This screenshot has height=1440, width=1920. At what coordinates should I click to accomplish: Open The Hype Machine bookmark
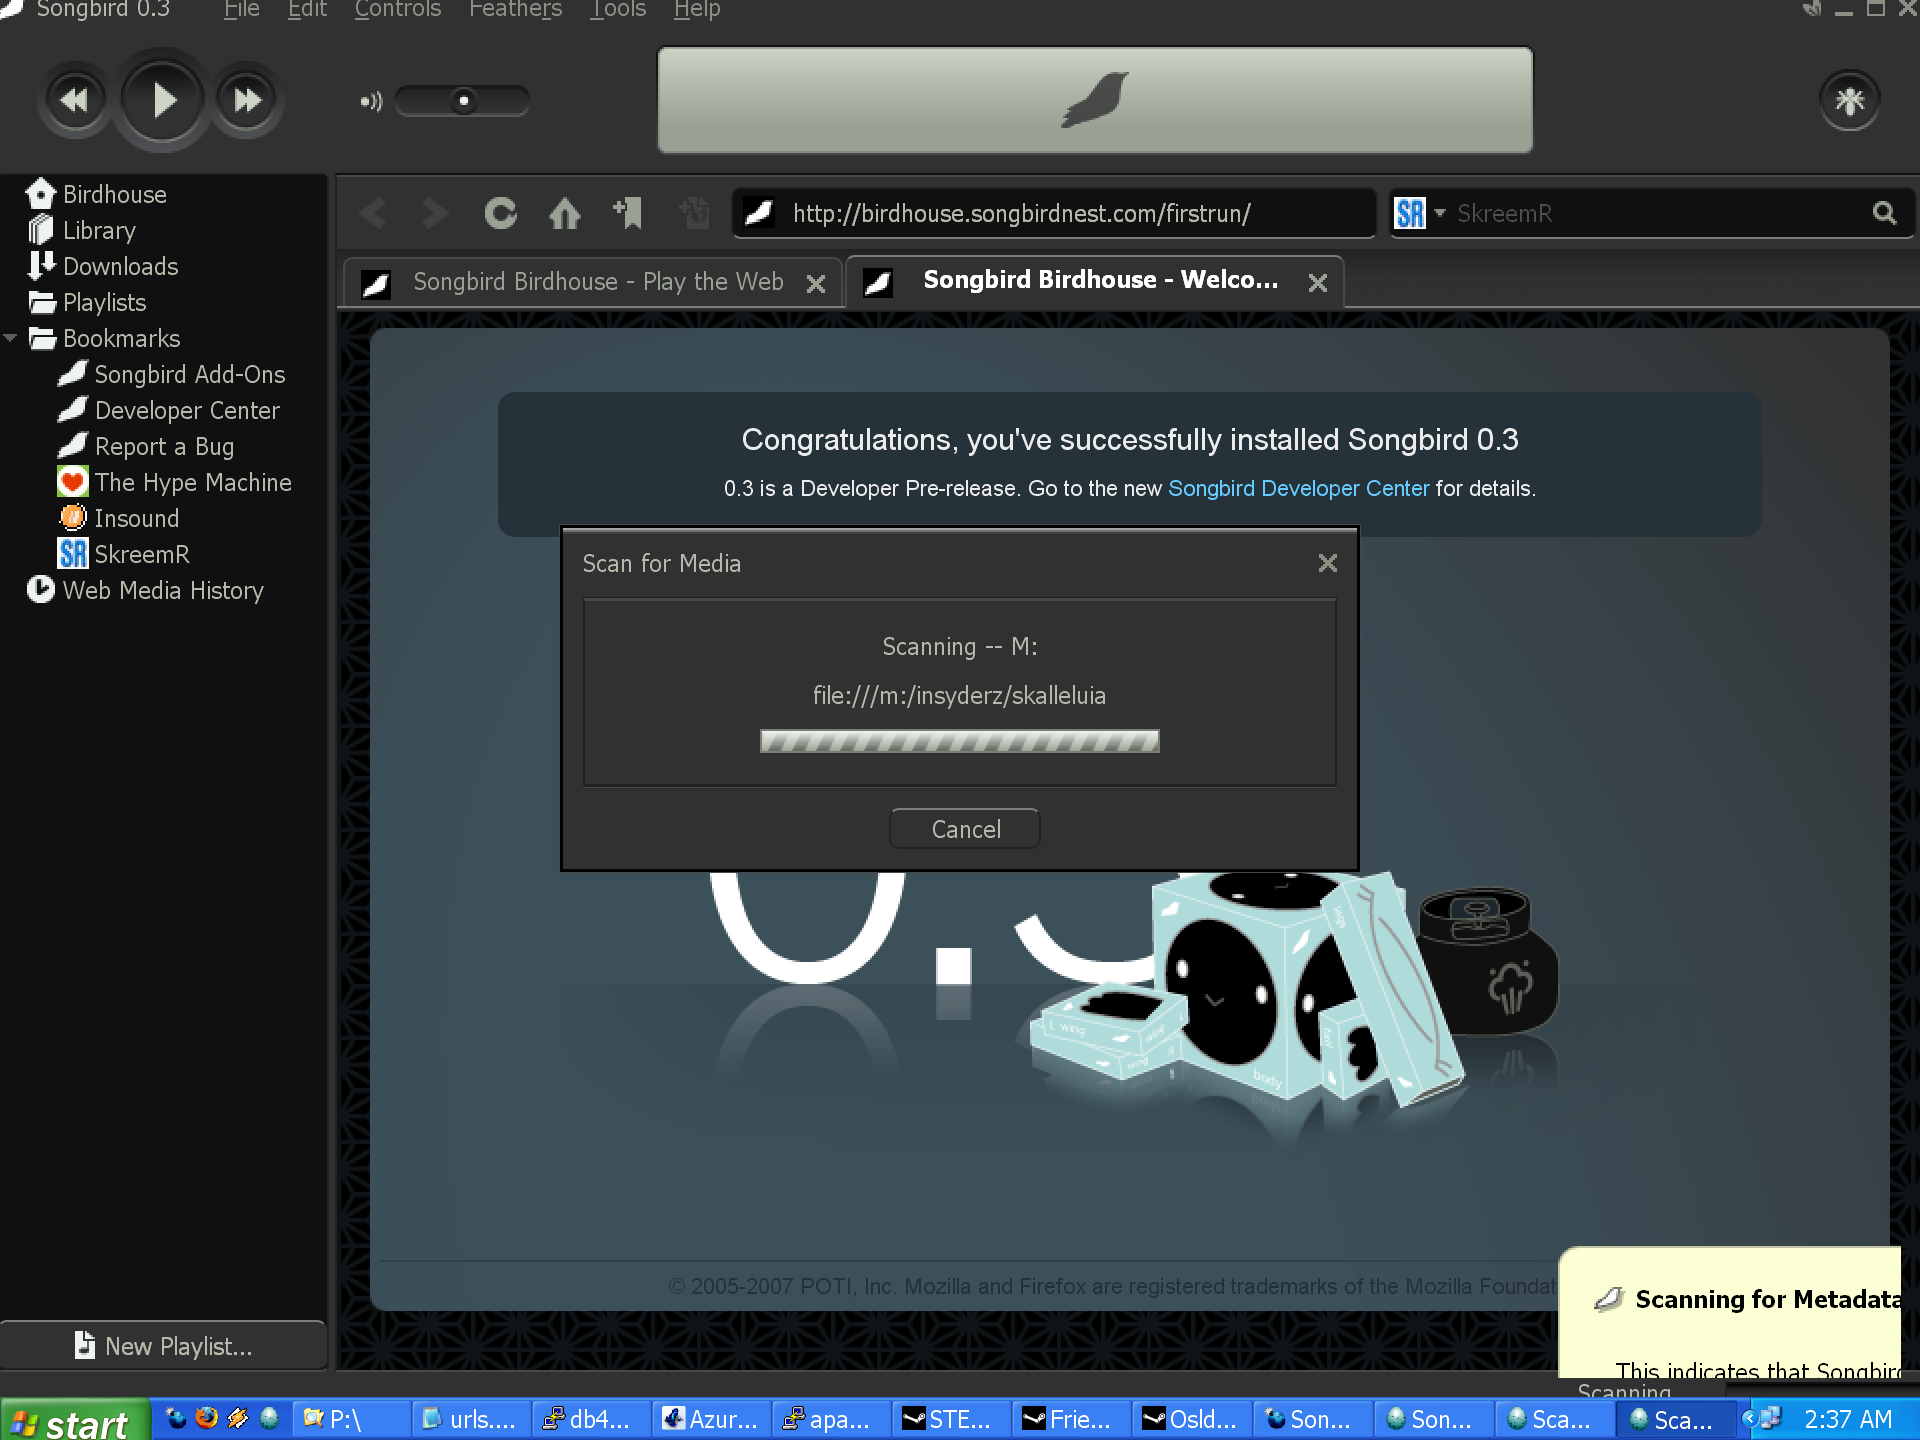175,482
